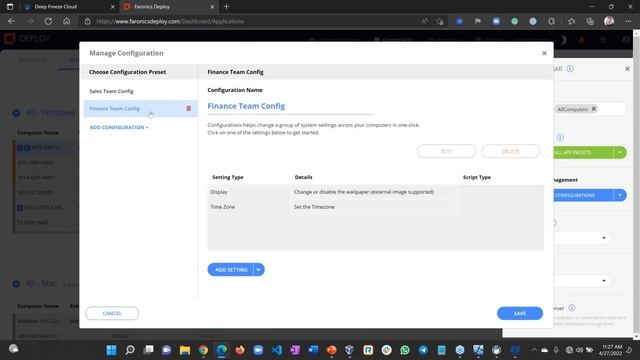
Task: Open the browser Collections icon
Action: pyautogui.click(x=590, y=21)
